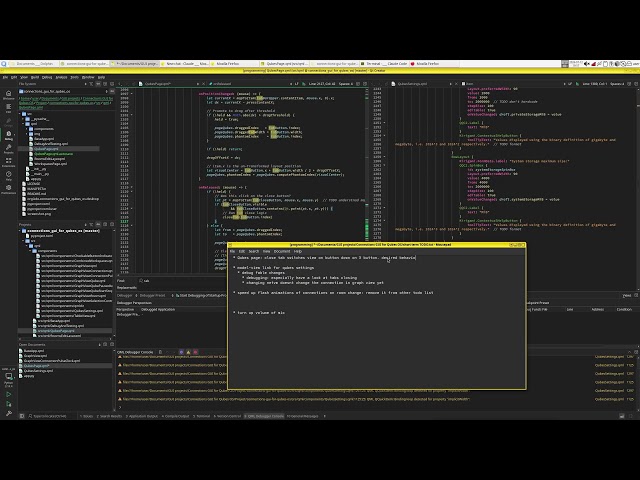Select LICENSE file in File System tree
640x480 pixels.
point(33,184)
